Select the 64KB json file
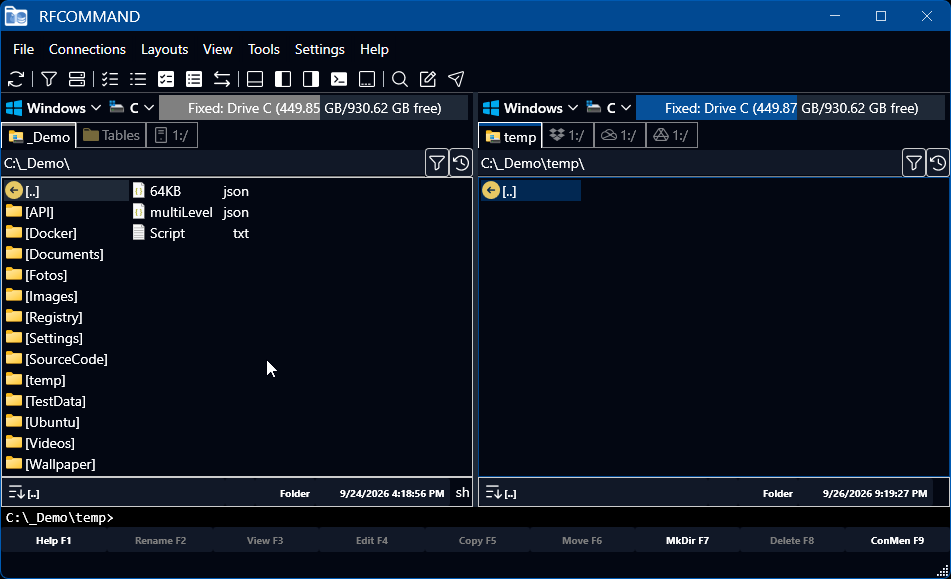951x579 pixels. (191, 191)
